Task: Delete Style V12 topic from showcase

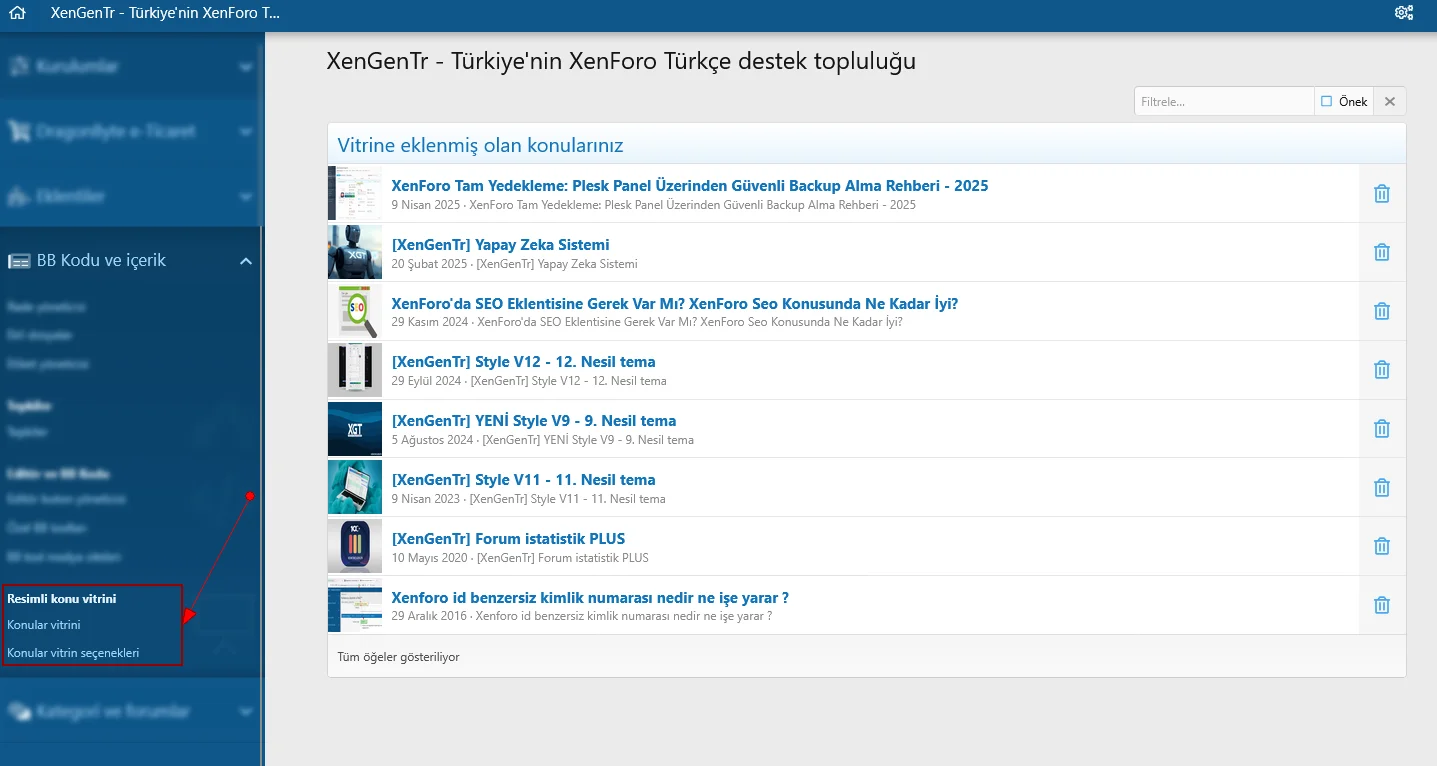Action: [x=1381, y=371]
